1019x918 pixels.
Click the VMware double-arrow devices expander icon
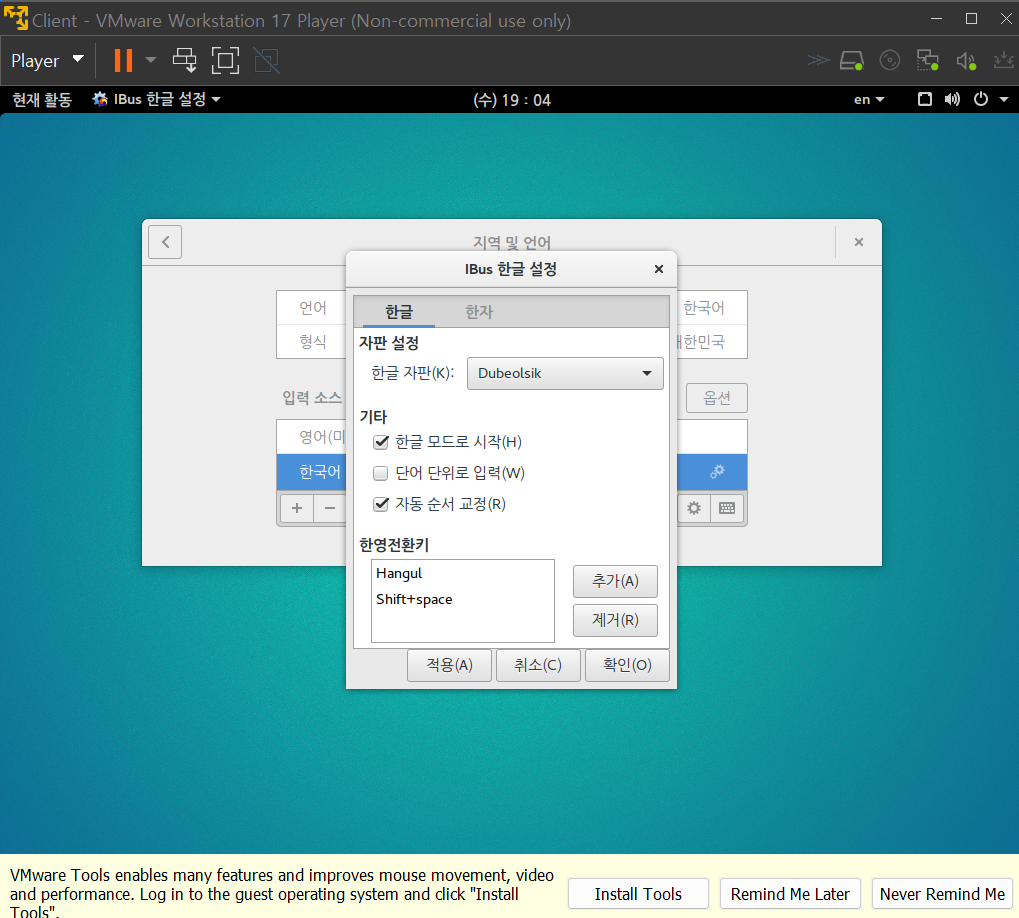[818, 60]
